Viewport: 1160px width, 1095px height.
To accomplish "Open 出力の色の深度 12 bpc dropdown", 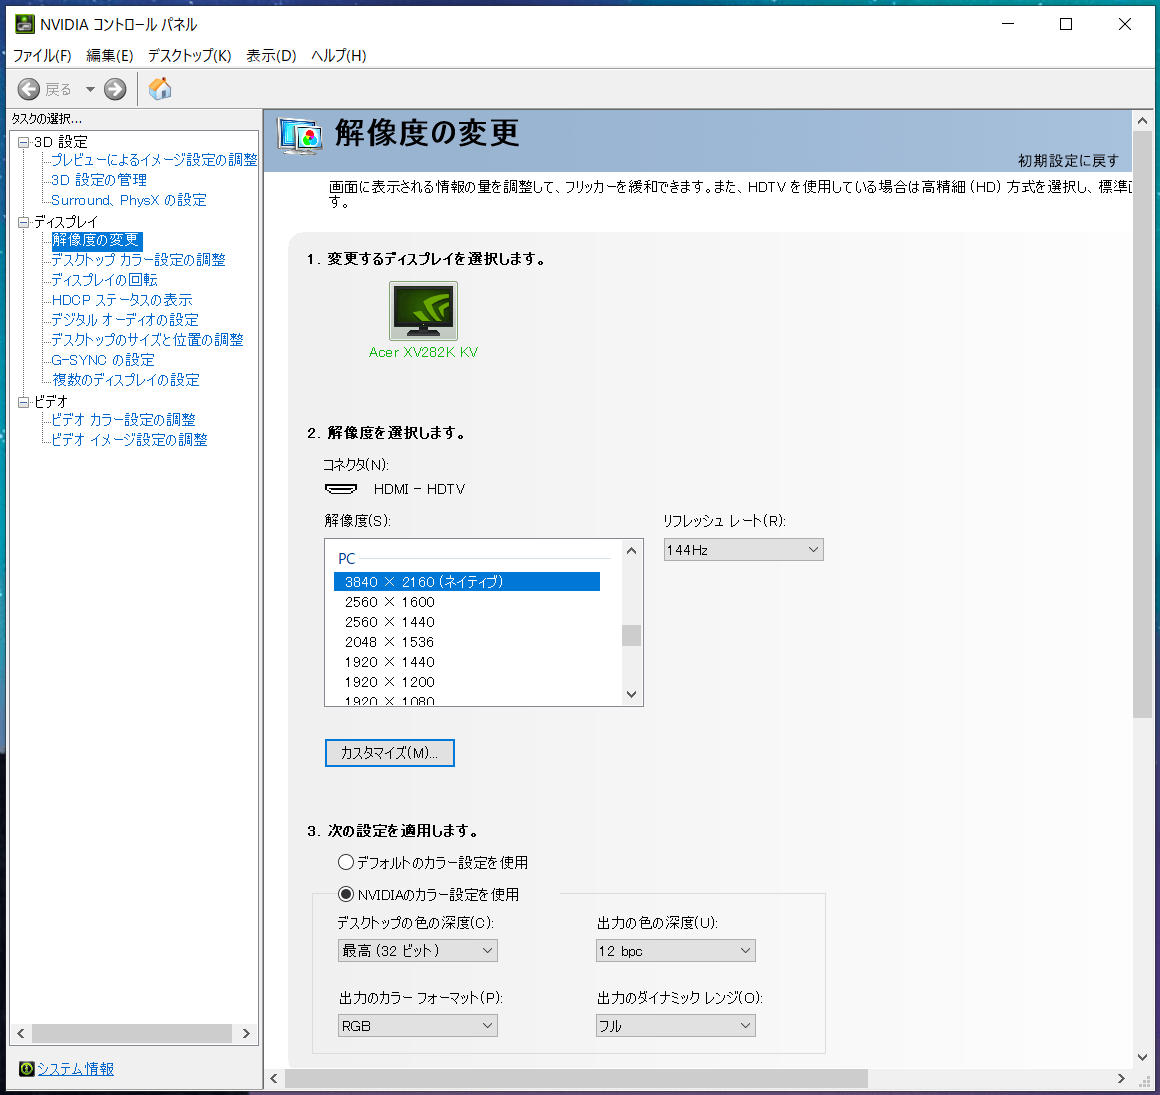I will point(675,951).
